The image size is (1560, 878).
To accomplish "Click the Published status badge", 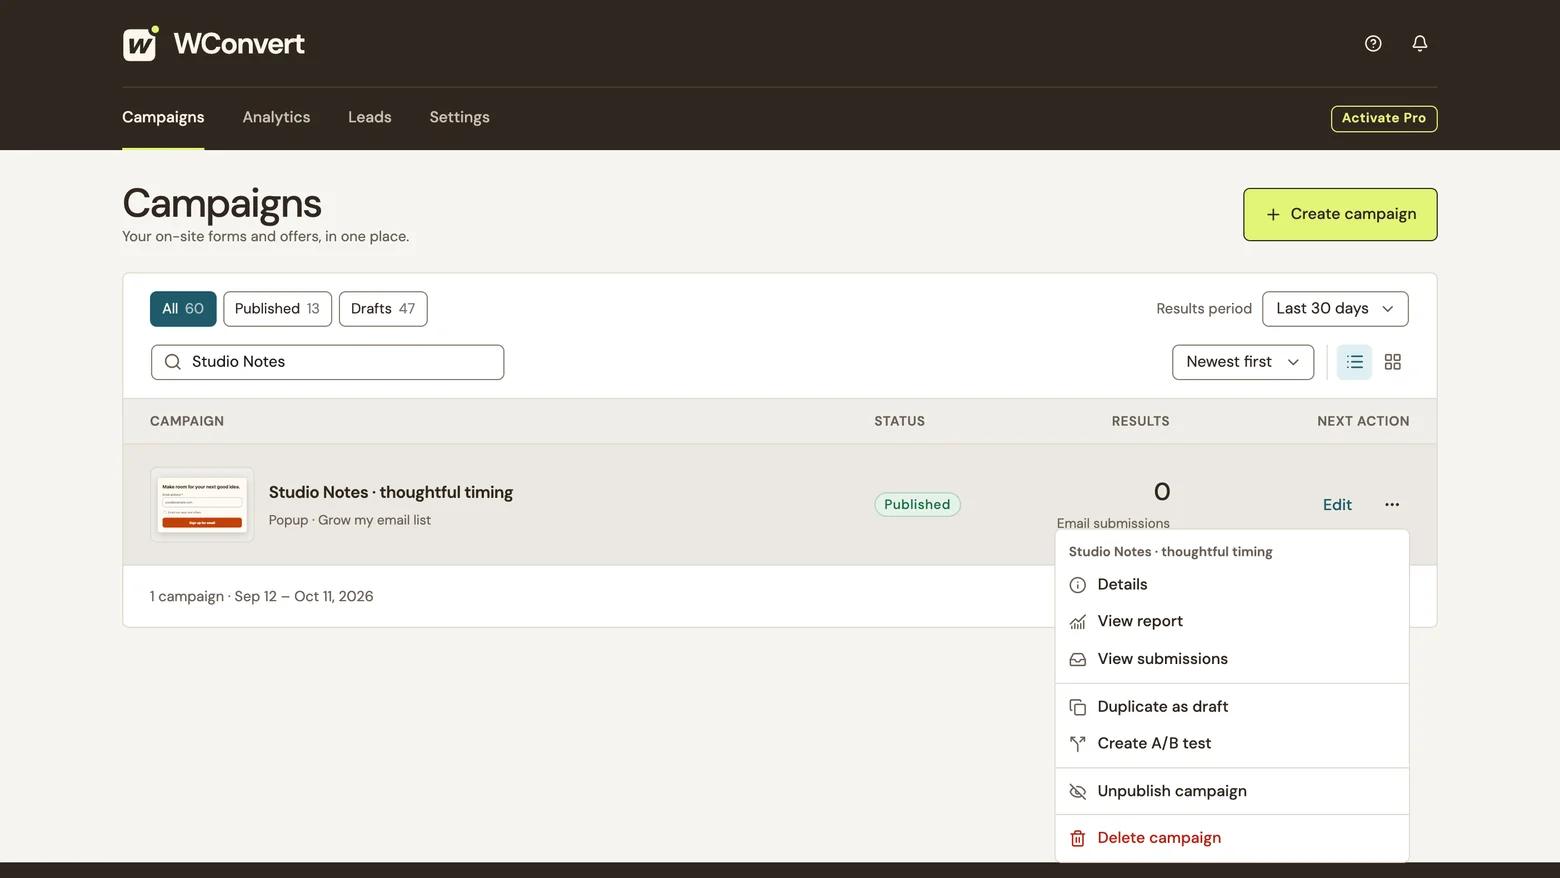I will pyautogui.click(x=917, y=505).
